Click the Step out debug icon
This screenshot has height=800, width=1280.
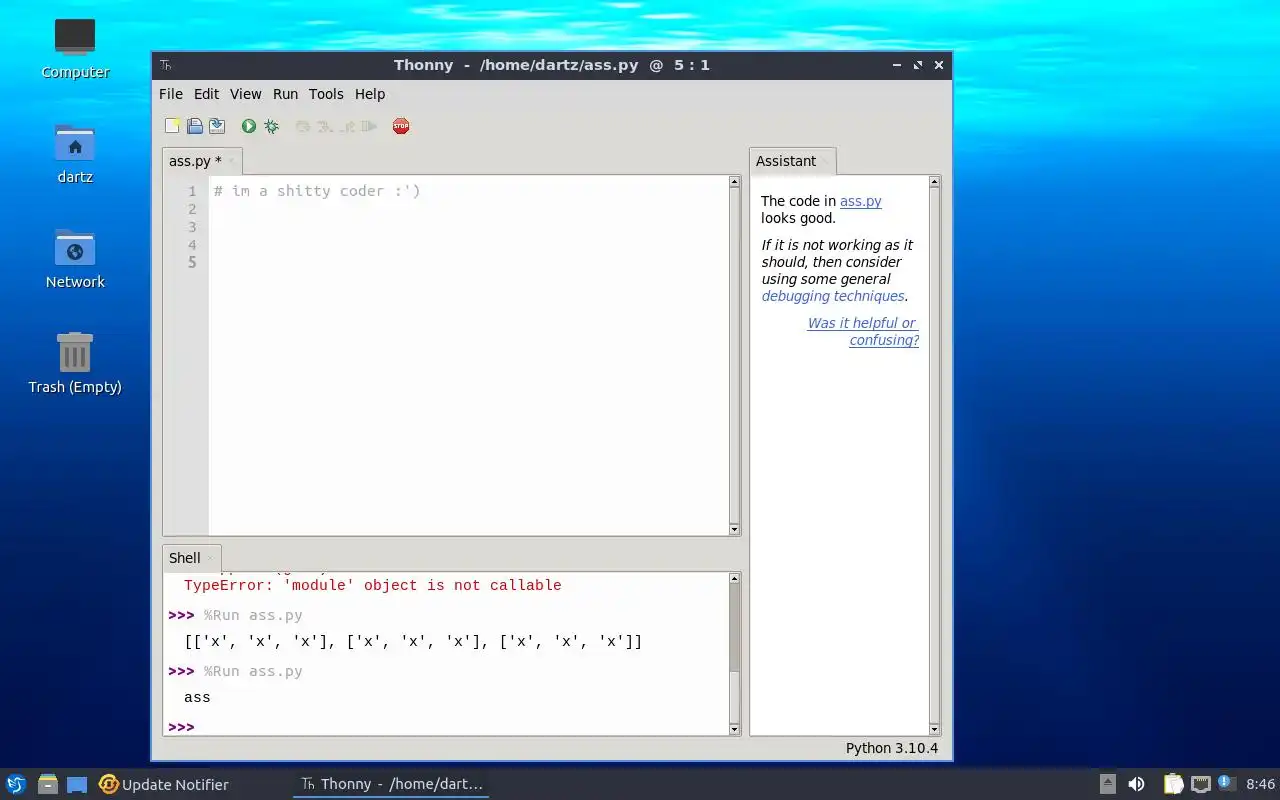click(x=348, y=126)
